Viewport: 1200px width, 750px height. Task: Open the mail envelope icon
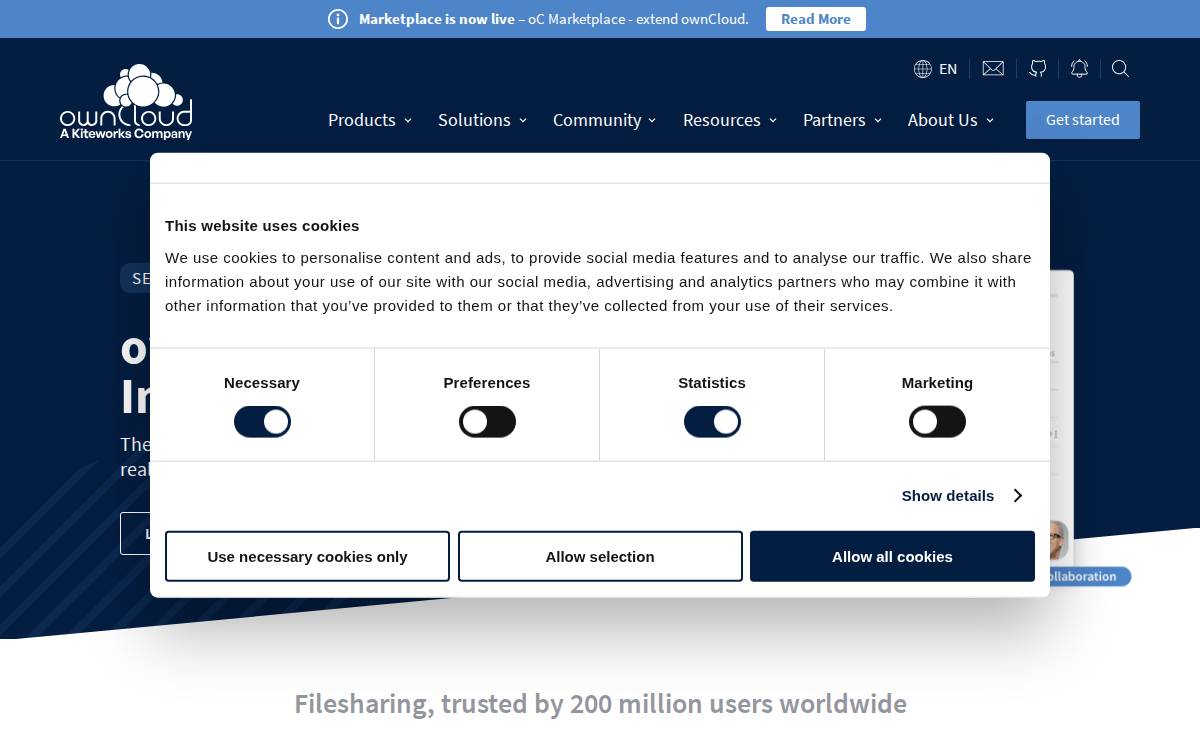993,69
